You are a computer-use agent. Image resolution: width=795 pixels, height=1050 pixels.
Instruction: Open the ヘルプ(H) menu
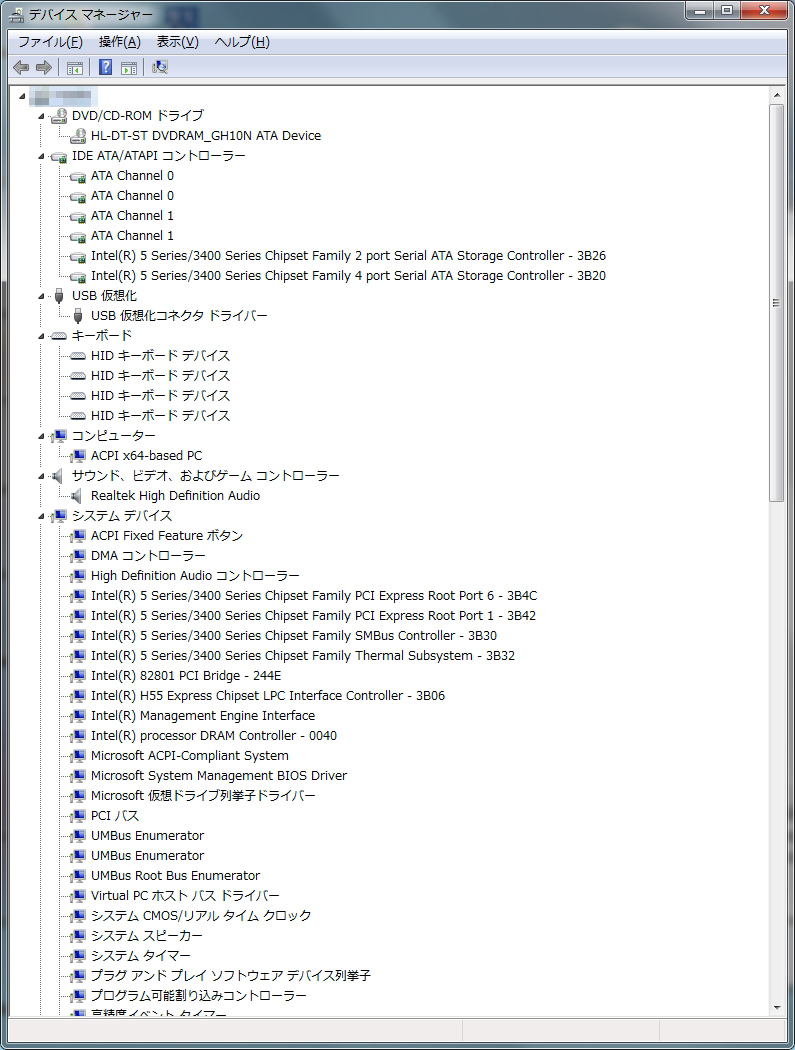point(242,42)
